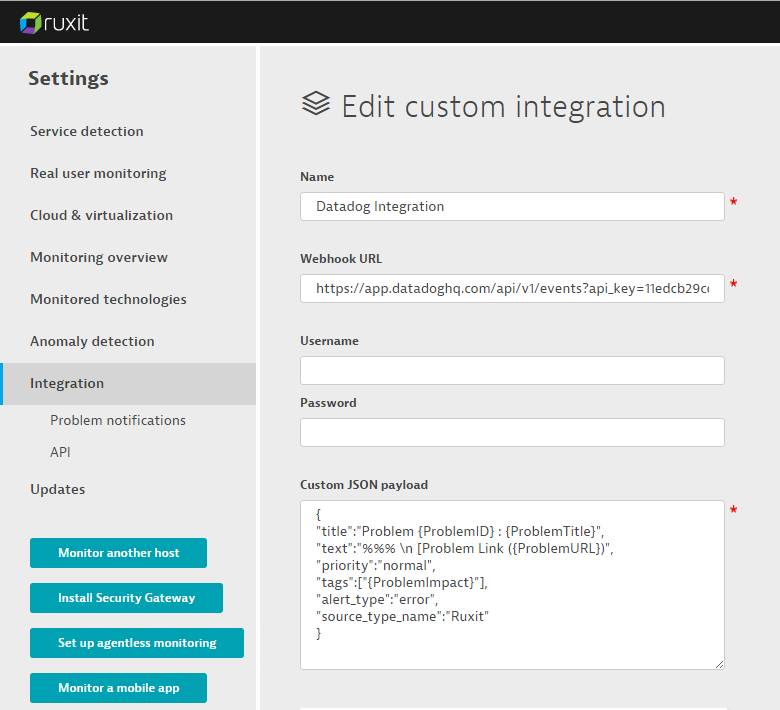Open Service detection settings
Screen dimensions: 780x710
click(x=86, y=131)
